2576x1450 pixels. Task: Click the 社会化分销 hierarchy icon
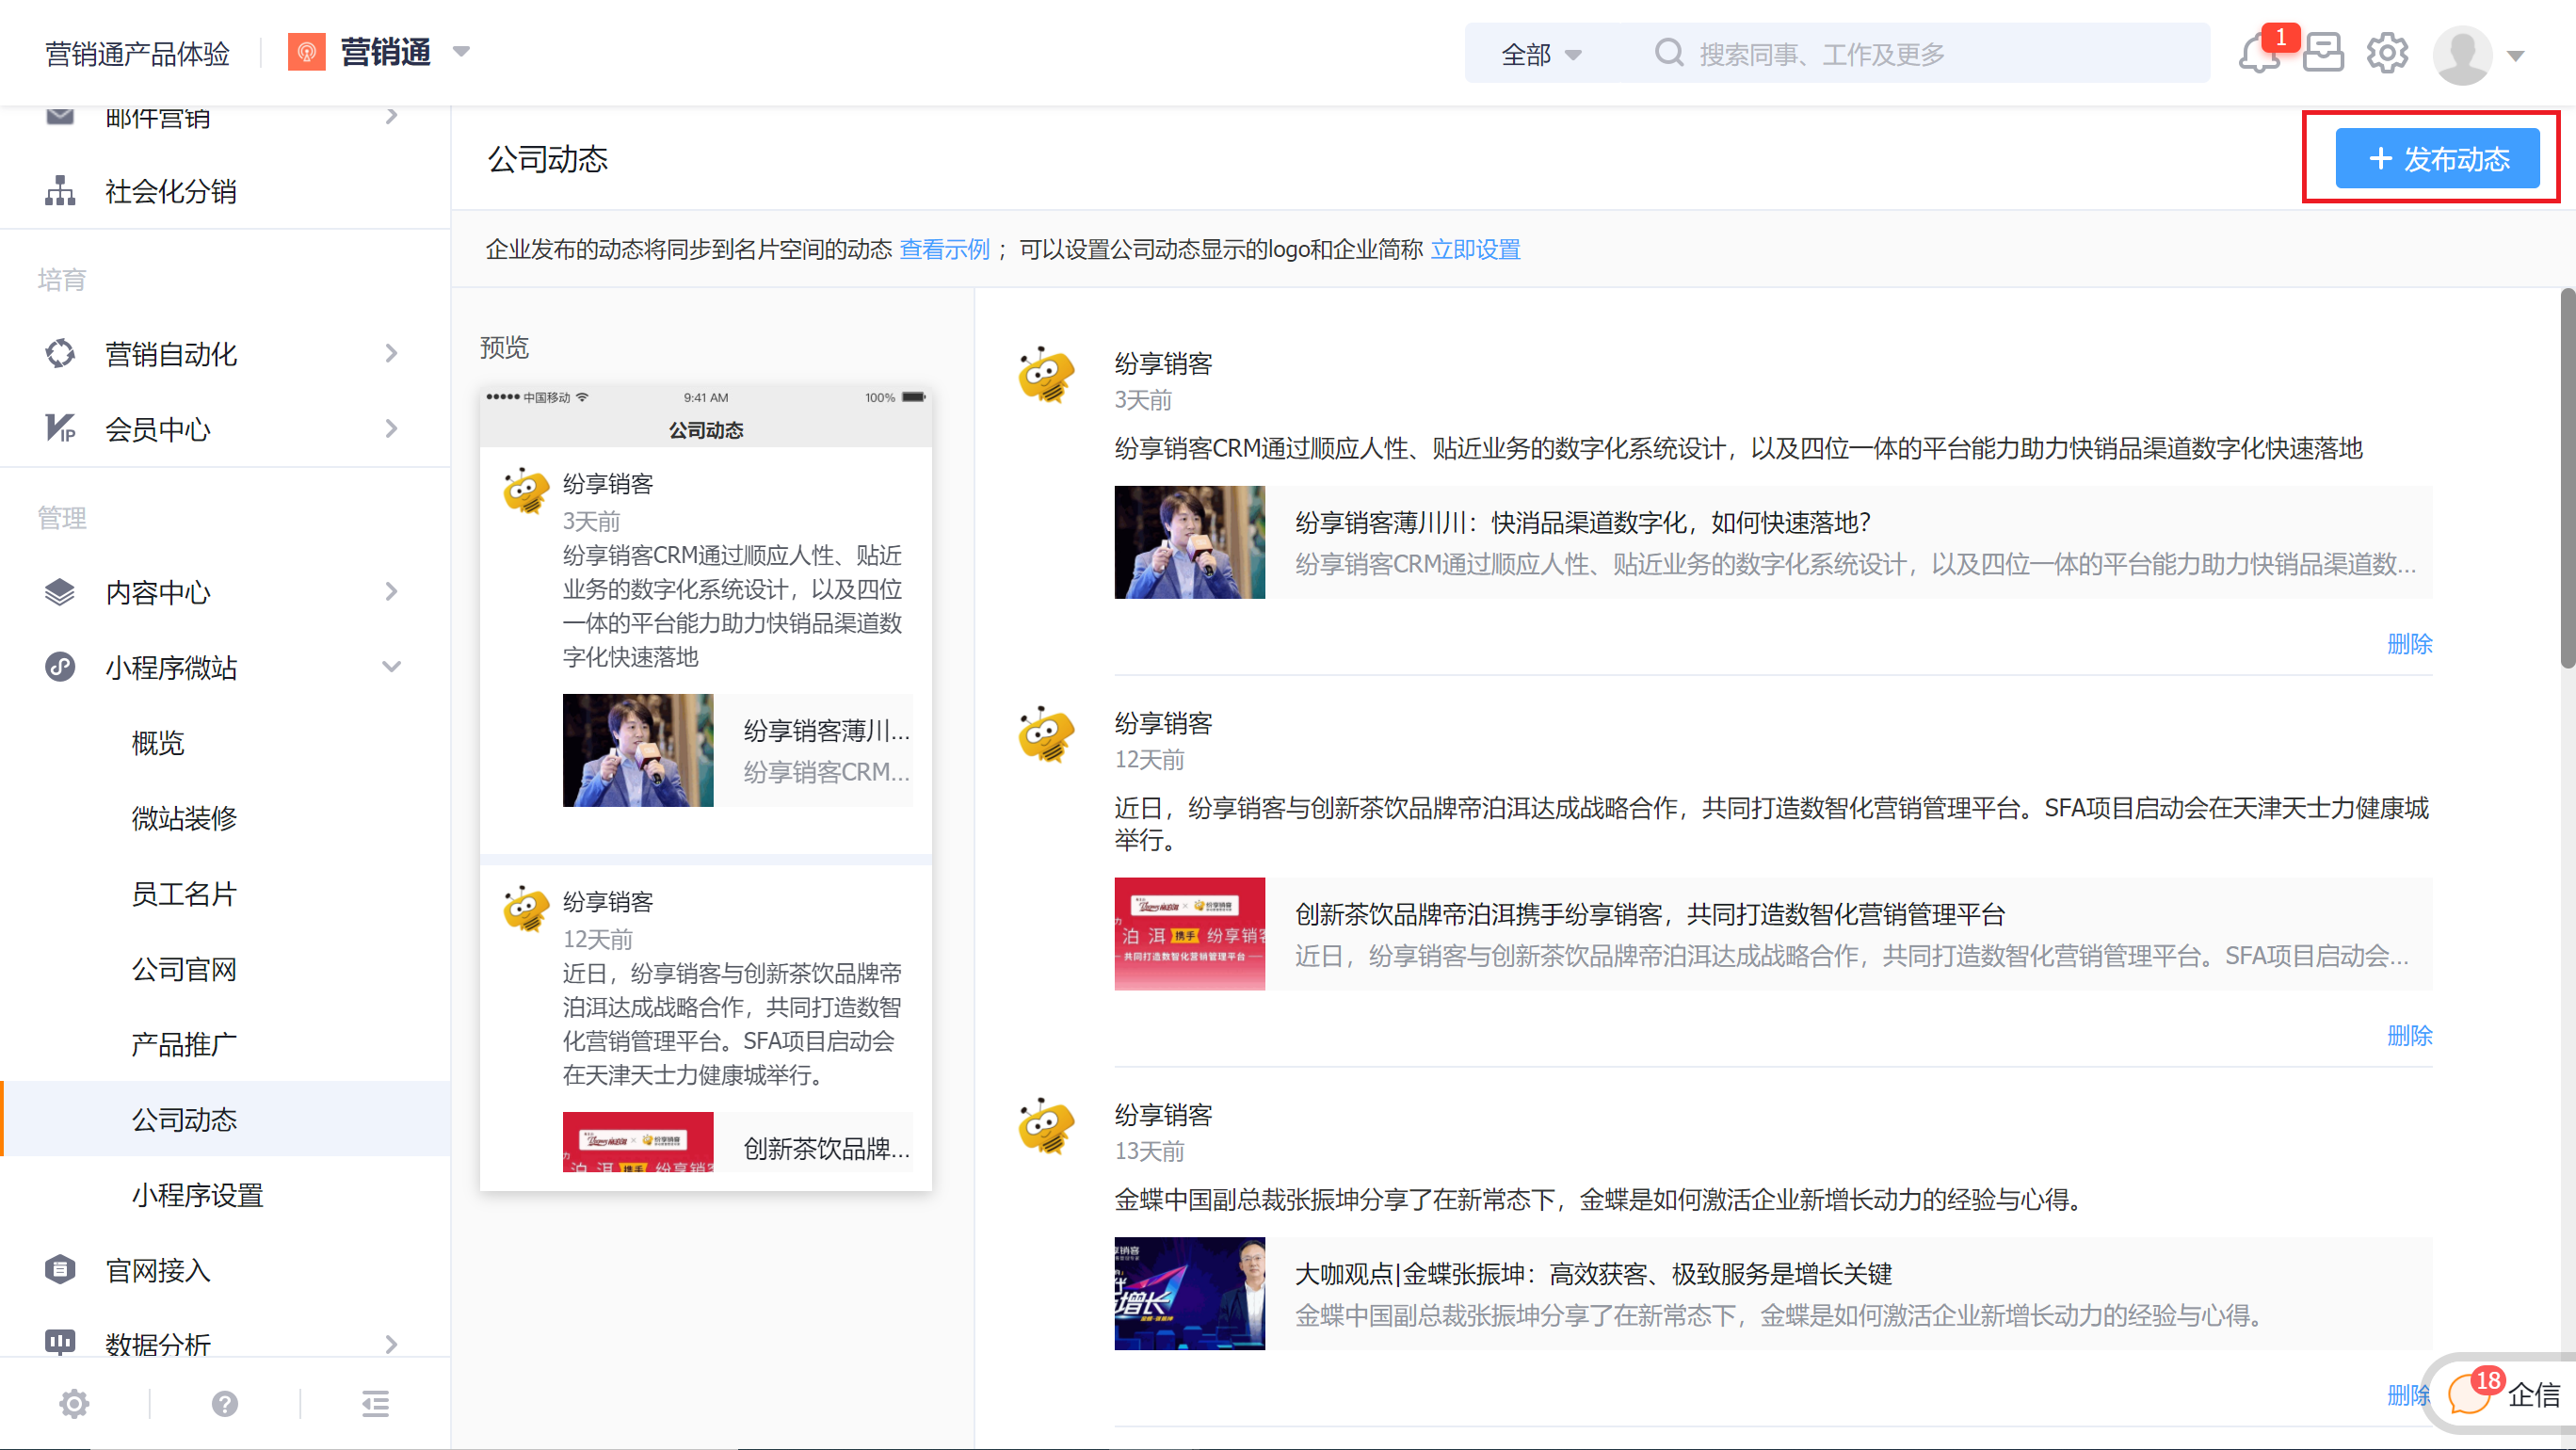(60, 191)
